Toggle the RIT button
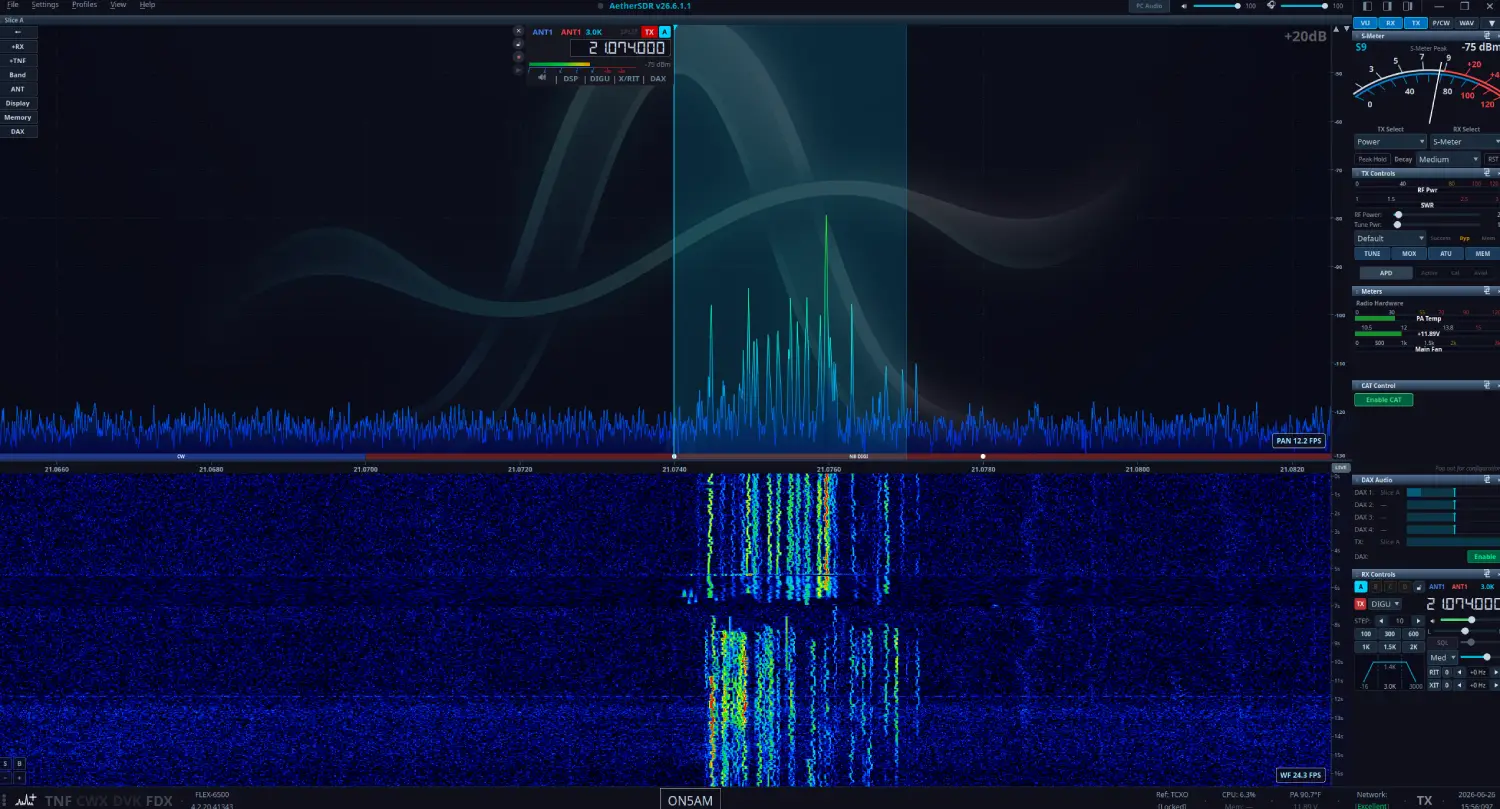Image resolution: width=1500 pixels, height=809 pixels. 1434,672
